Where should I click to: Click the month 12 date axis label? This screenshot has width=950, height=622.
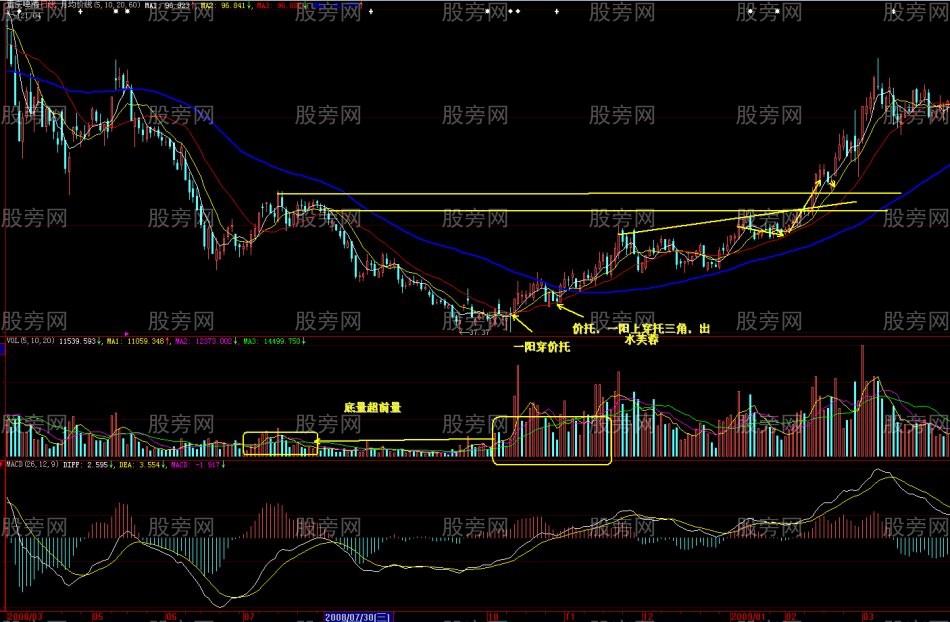coord(648,617)
